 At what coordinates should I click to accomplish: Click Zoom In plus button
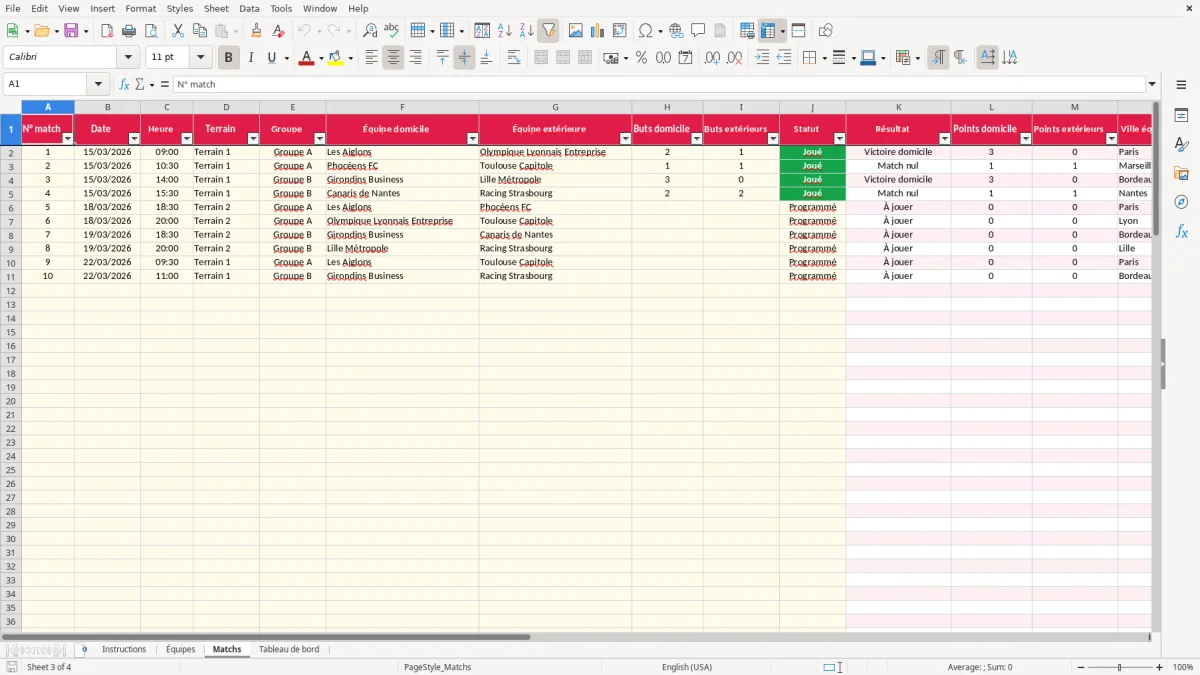1159,667
